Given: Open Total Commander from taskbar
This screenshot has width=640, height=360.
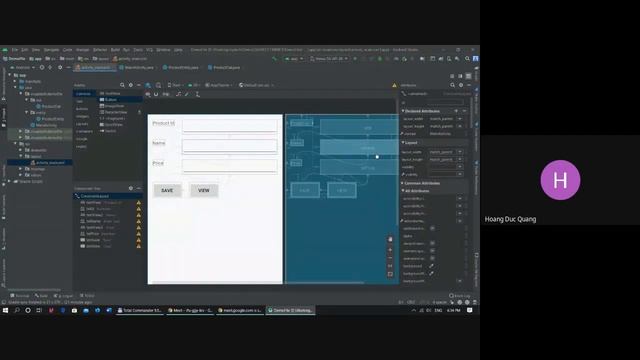Looking at the screenshot, I should click(x=140, y=310).
